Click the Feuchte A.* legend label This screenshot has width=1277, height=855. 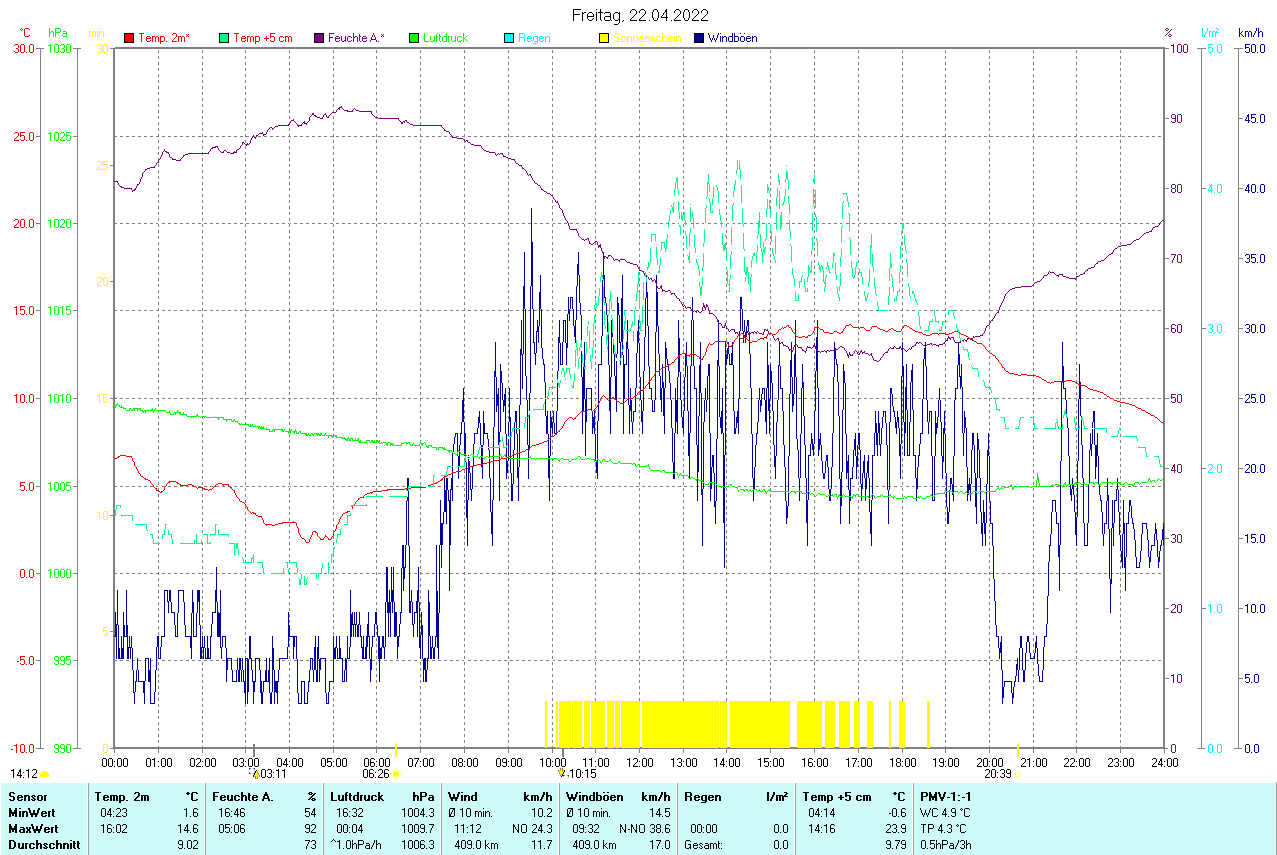pyautogui.click(x=356, y=38)
